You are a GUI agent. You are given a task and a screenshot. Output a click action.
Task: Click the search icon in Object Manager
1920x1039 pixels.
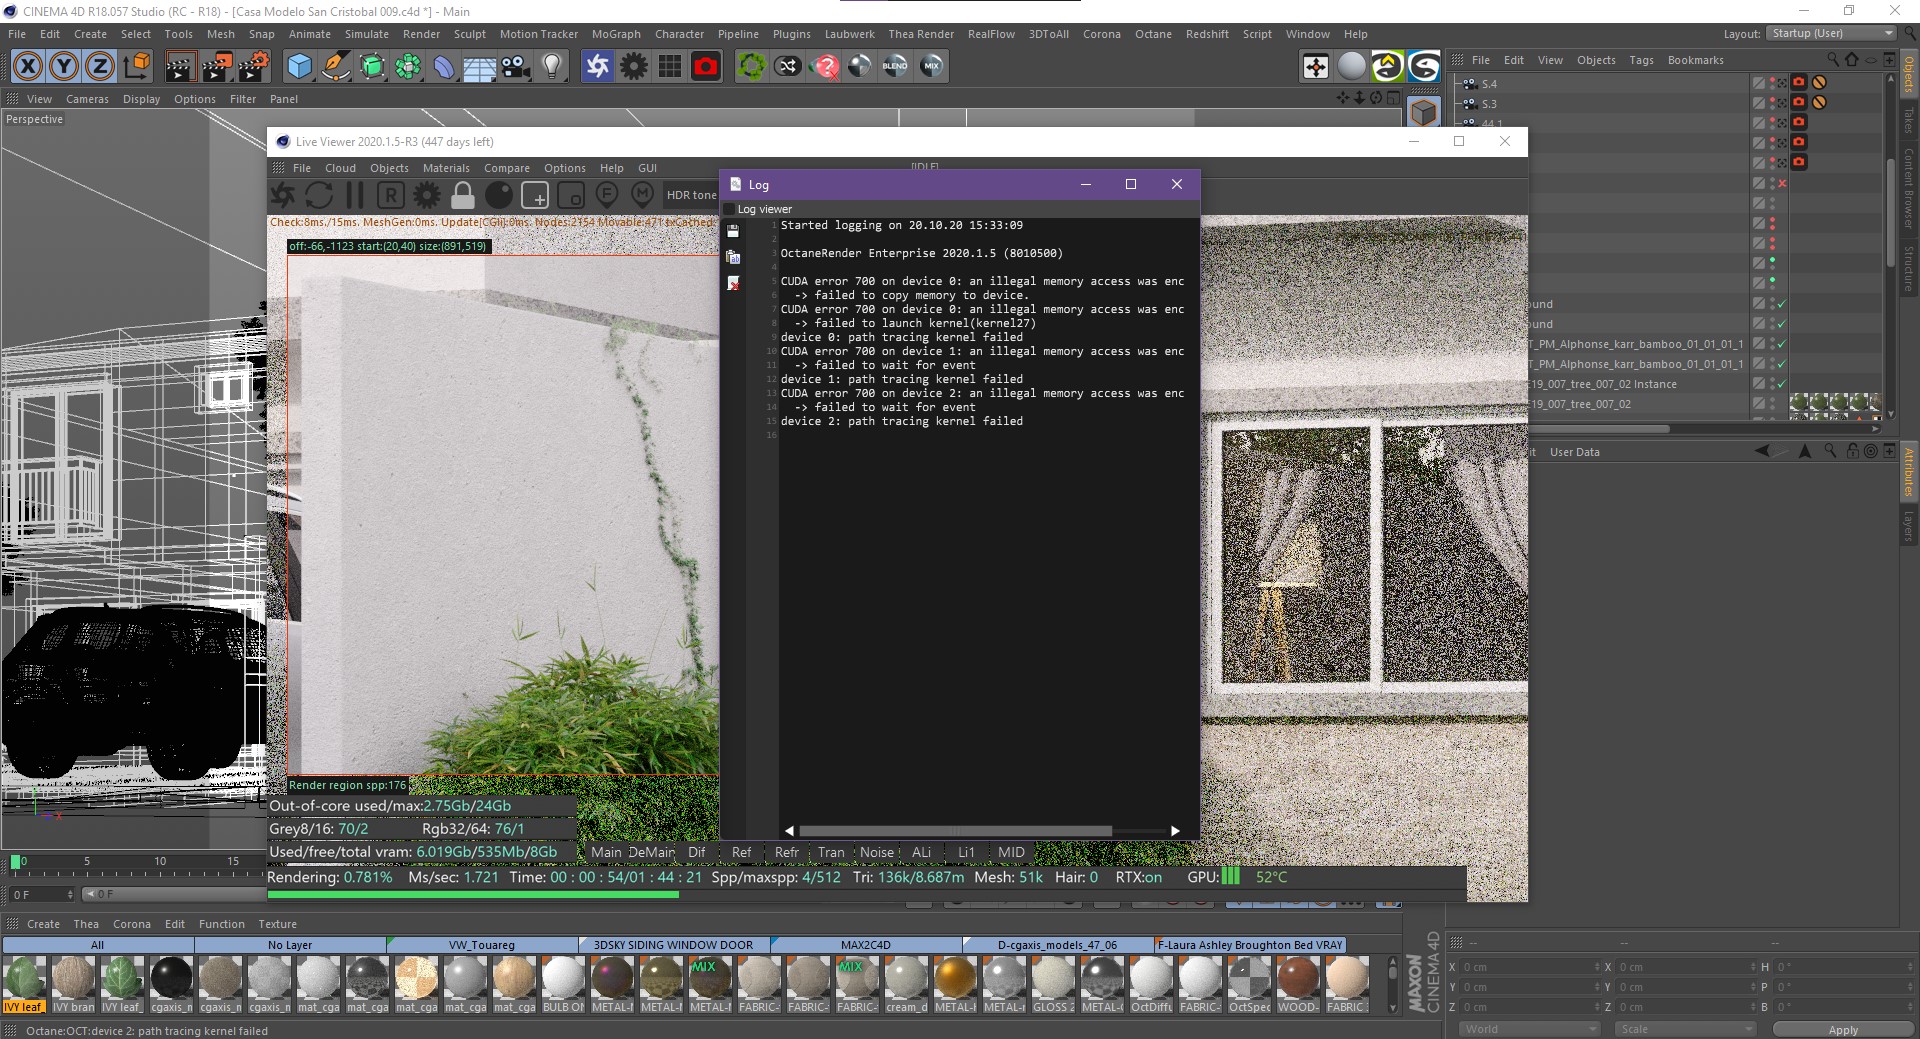(x=1833, y=60)
